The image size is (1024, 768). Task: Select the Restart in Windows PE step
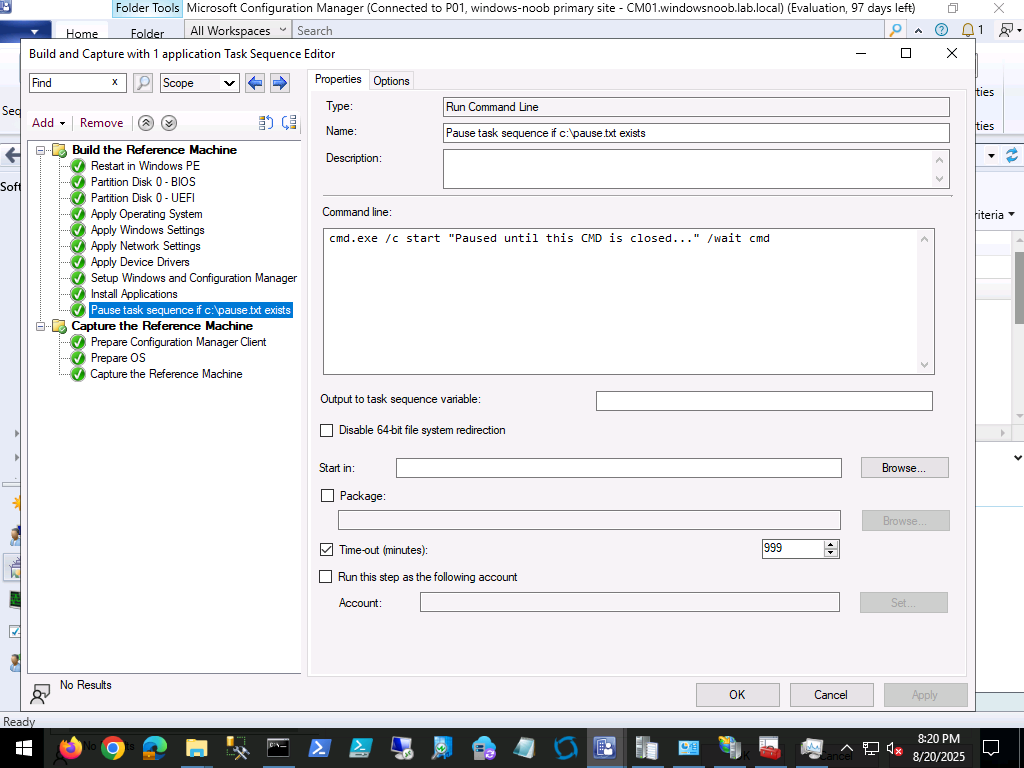(145, 166)
